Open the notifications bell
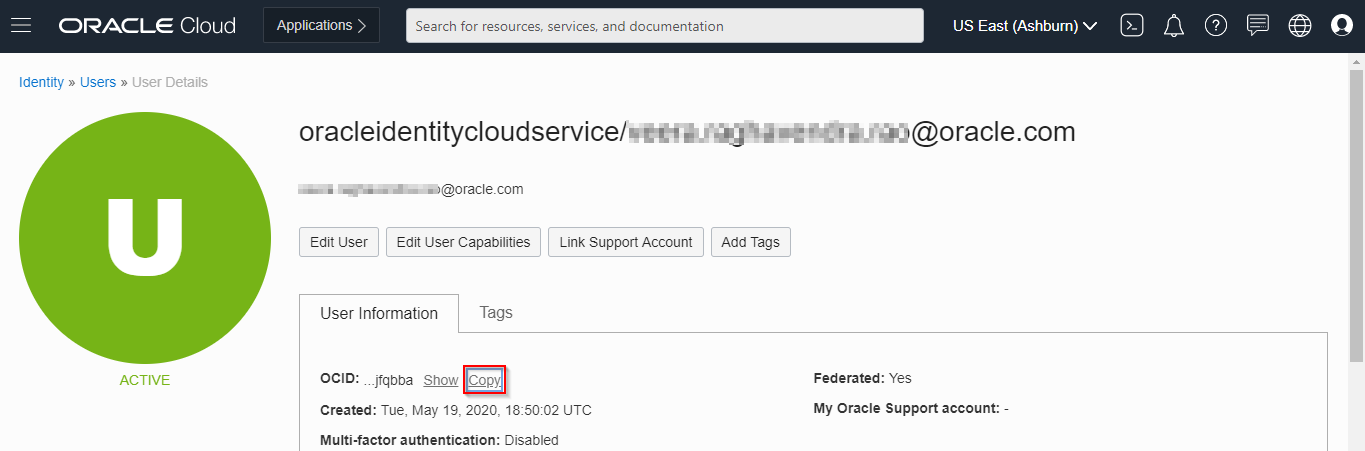The height and width of the screenshot is (451, 1365). (x=1174, y=26)
